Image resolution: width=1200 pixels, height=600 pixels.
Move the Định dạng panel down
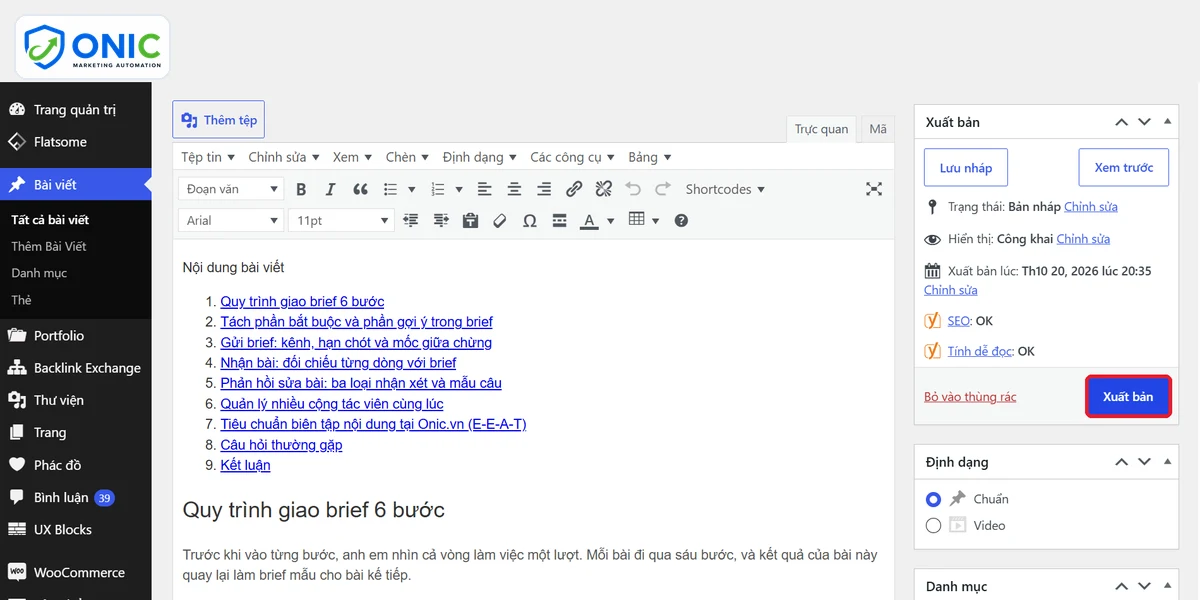point(1145,462)
